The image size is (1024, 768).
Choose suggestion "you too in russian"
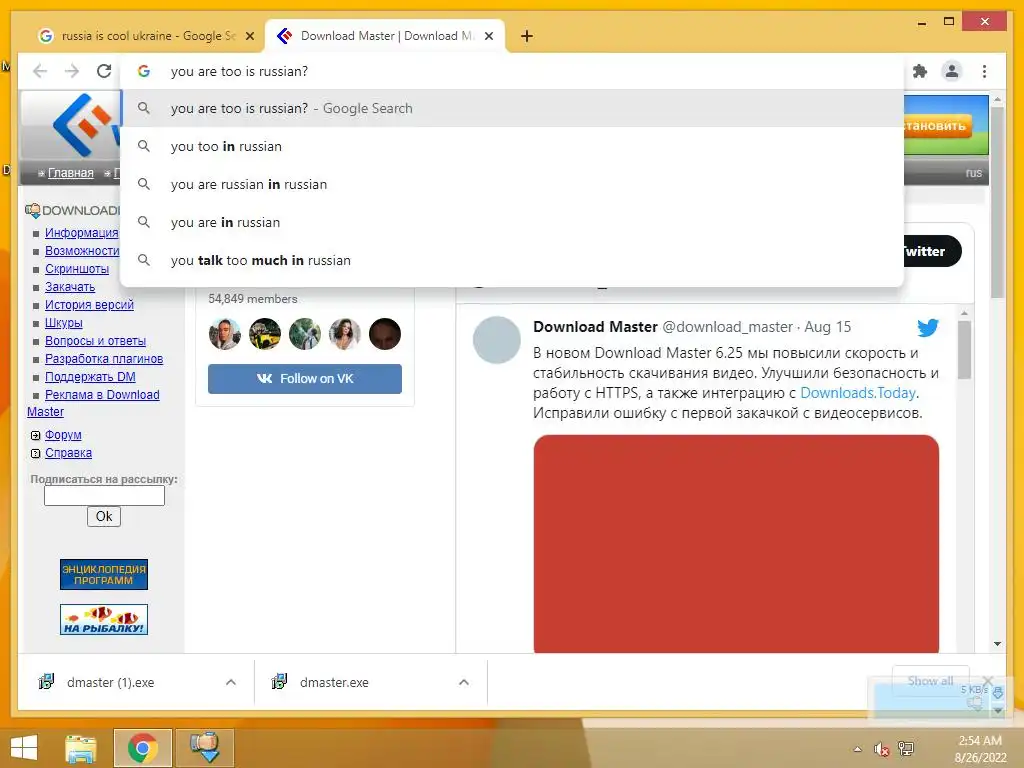511,146
